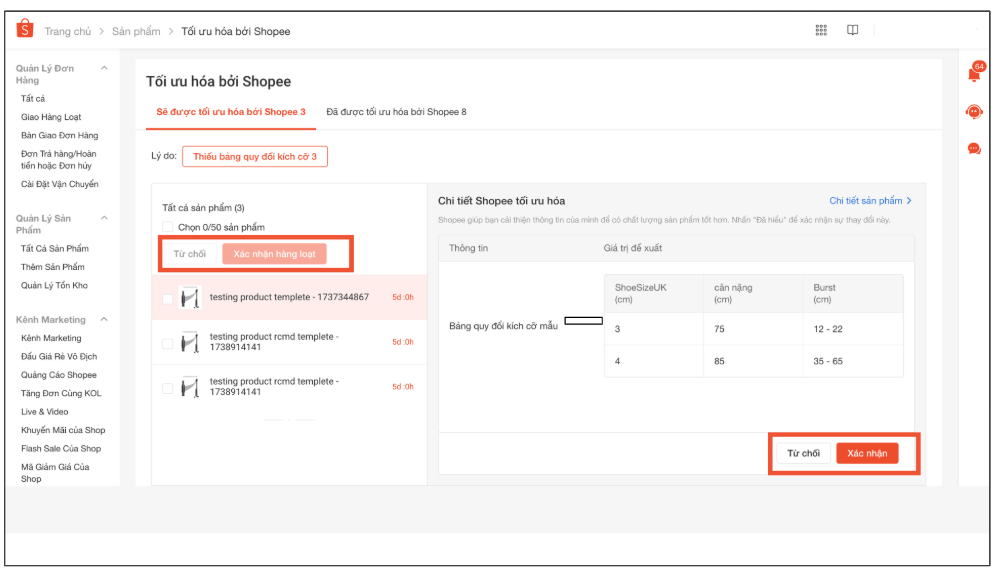Open 'Bàn Giao Đơn Hàng' menu item

point(60,135)
